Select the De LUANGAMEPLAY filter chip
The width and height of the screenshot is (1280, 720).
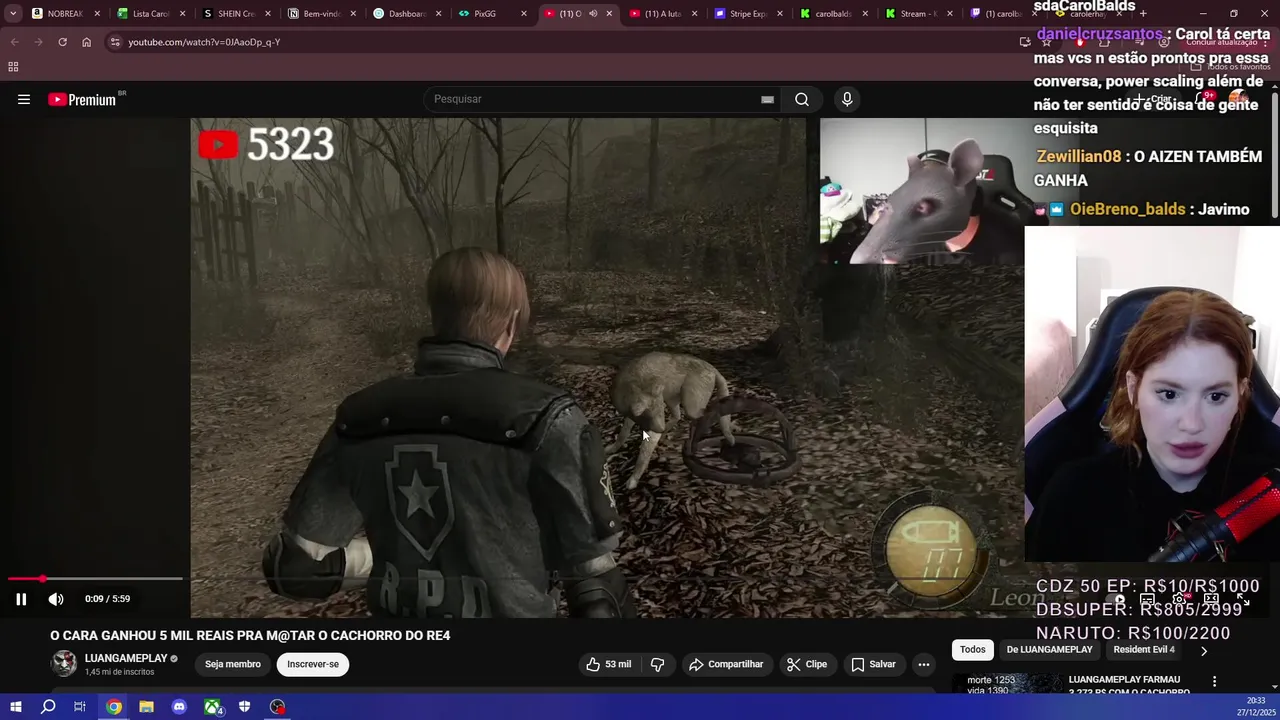coord(1049,650)
